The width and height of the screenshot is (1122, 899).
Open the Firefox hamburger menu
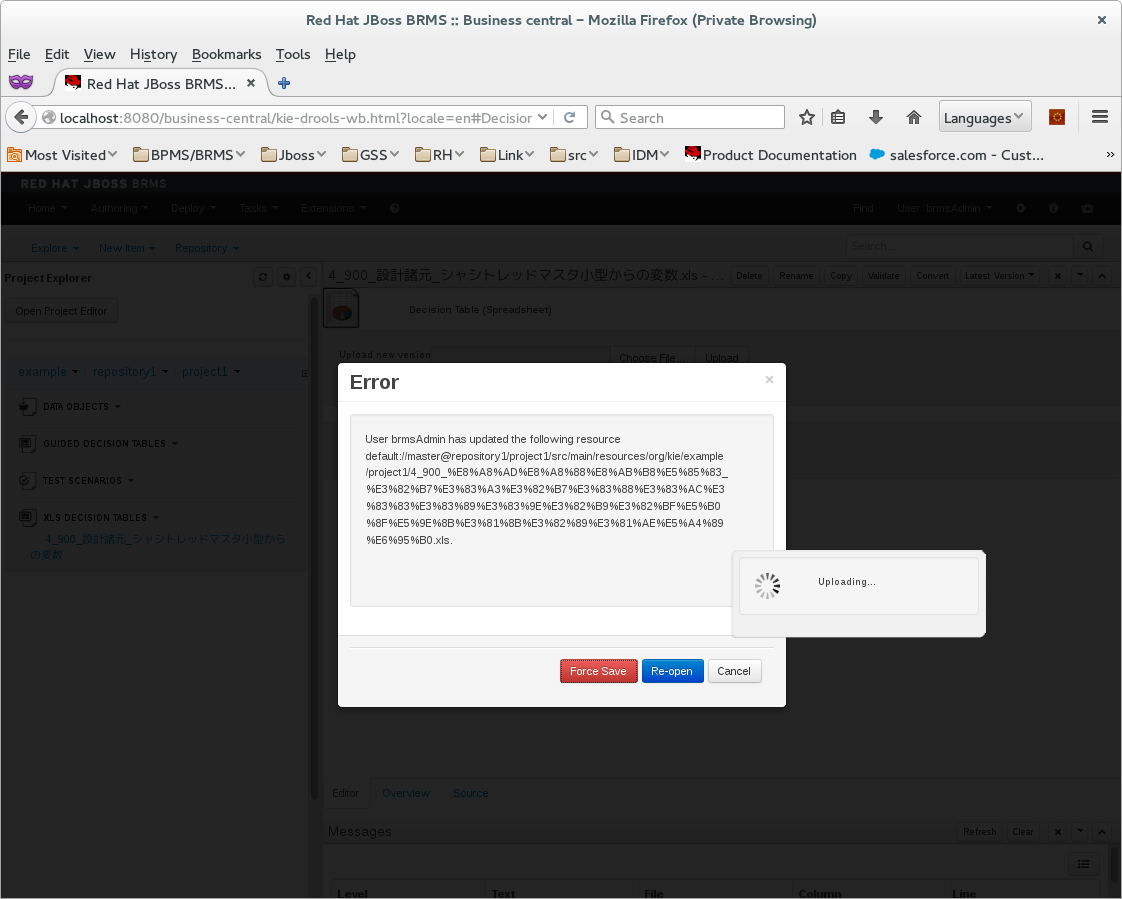(1100, 117)
